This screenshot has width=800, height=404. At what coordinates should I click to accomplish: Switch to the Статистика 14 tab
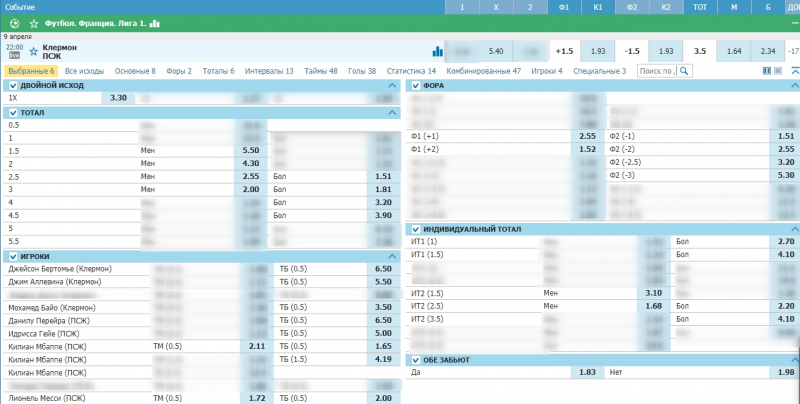click(x=411, y=71)
